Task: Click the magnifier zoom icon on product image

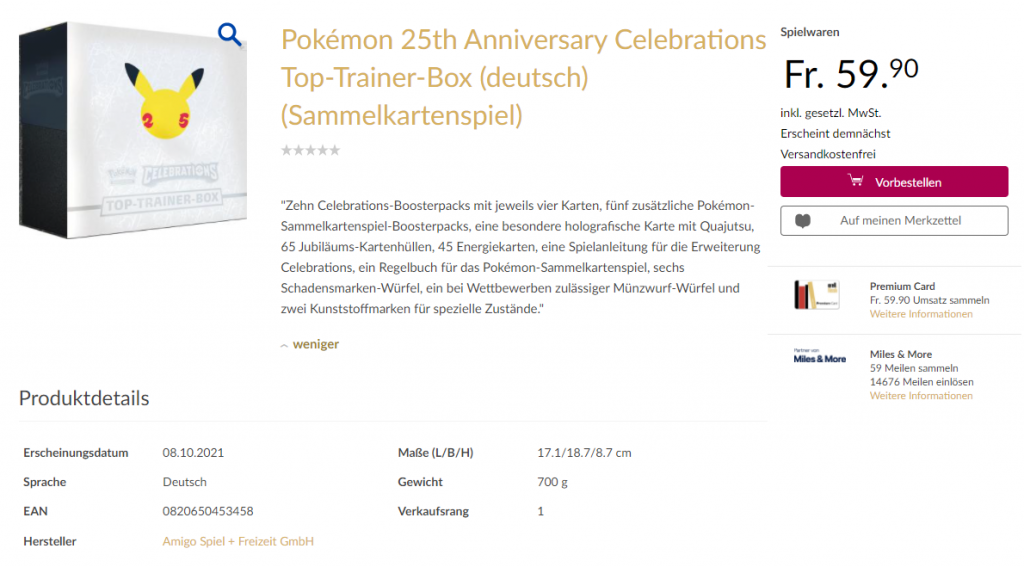Action: pos(230,36)
